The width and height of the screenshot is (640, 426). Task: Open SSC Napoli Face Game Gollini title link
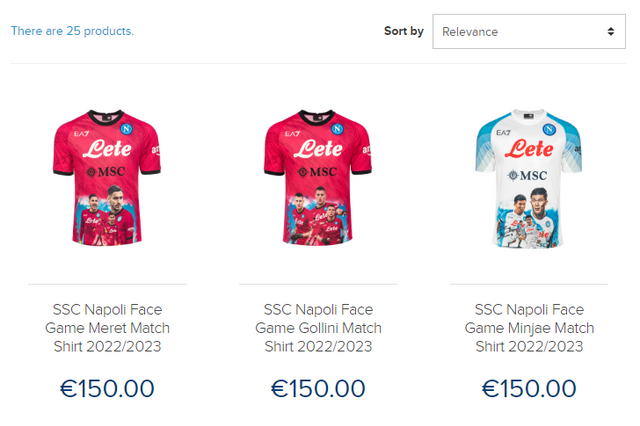(318, 328)
